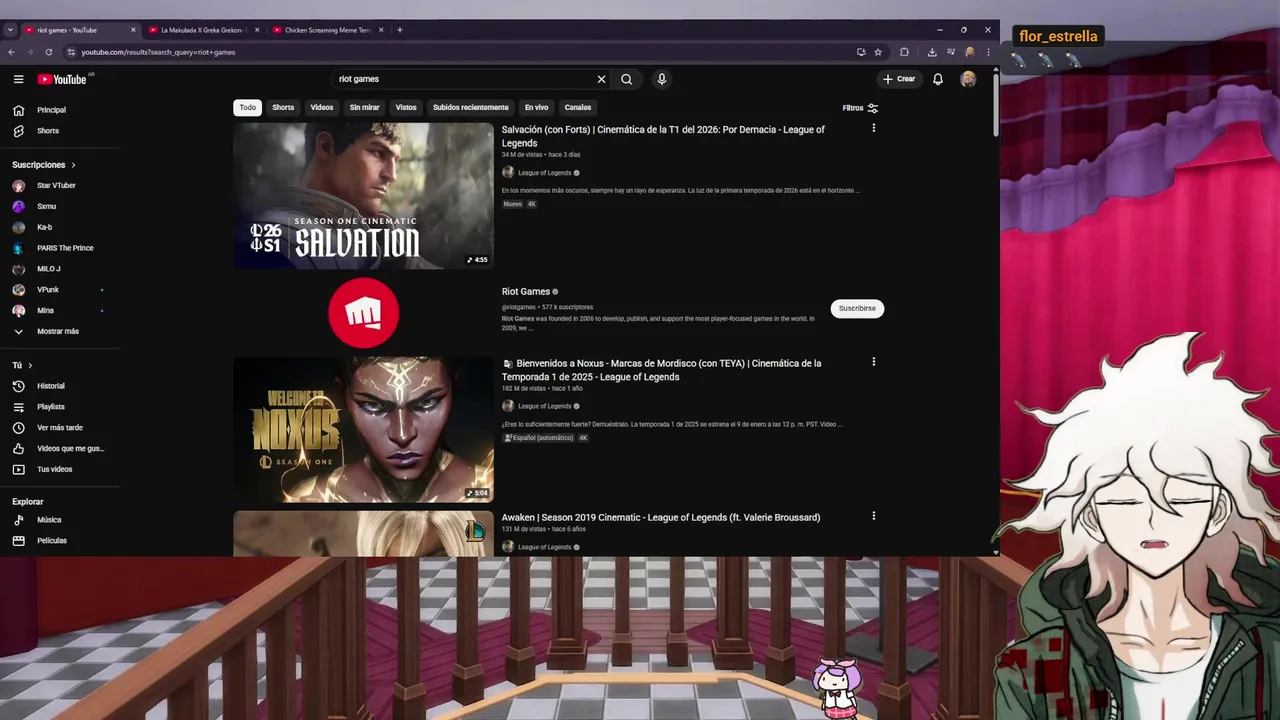Open Salvación cinematic video title
The image size is (1280, 720).
pyautogui.click(x=663, y=136)
